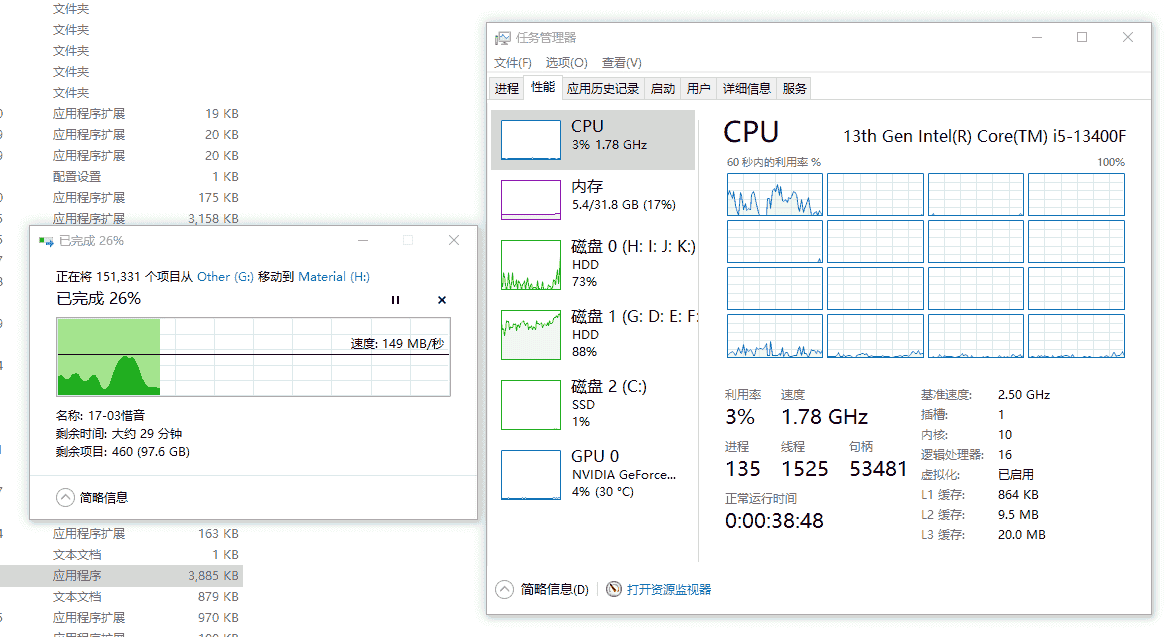Click the Other (G:) source link

click(x=225, y=277)
